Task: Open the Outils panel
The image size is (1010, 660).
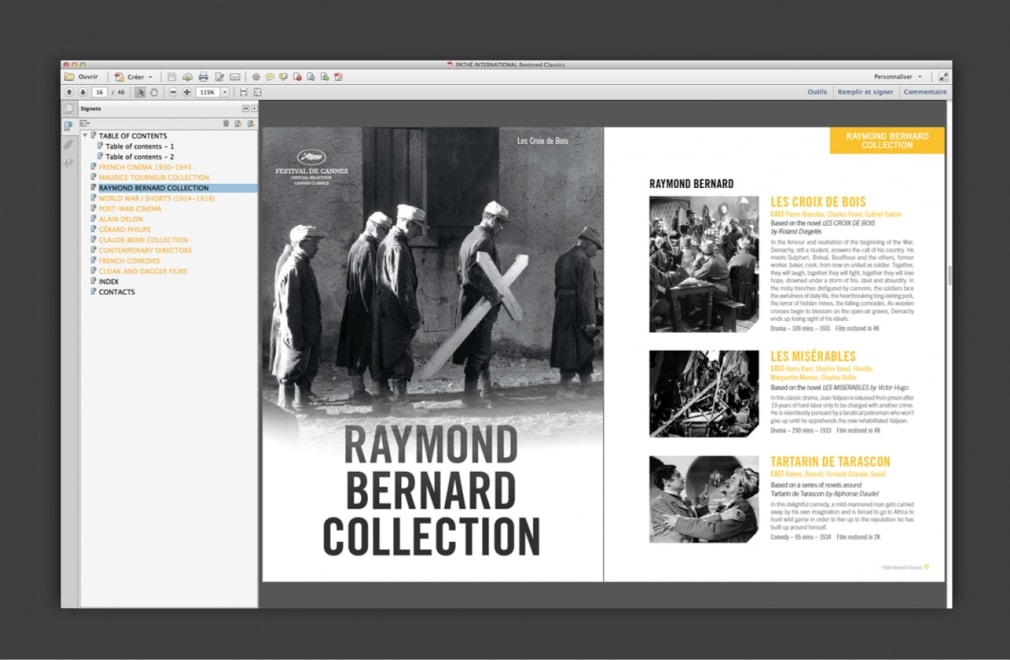Action: pyautogui.click(x=817, y=91)
